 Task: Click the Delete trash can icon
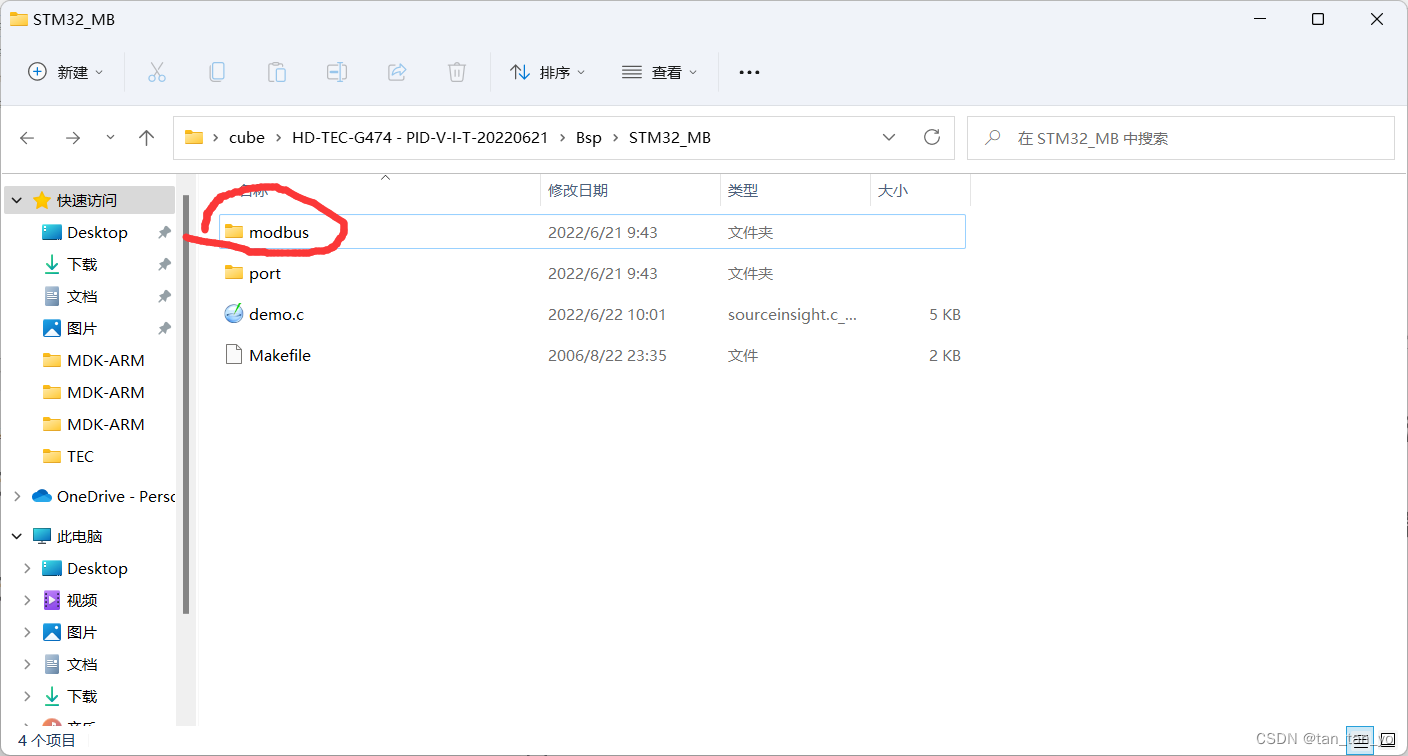(457, 72)
